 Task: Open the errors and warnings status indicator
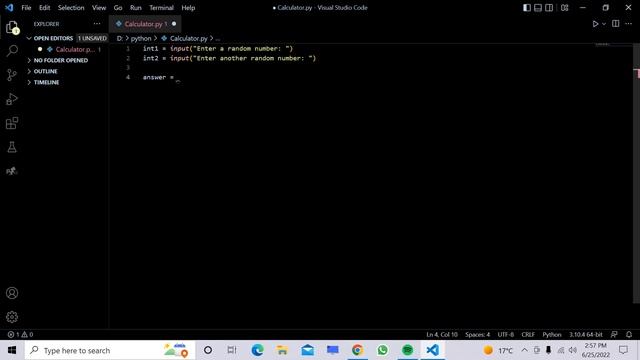point(20,334)
